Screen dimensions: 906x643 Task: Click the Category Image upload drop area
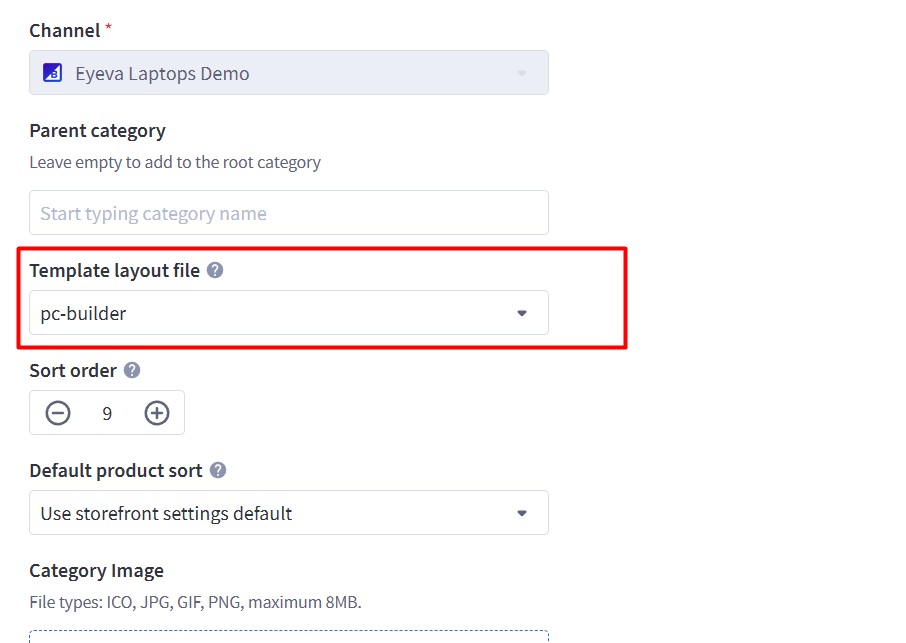pyautogui.click(x=289, y=636)
